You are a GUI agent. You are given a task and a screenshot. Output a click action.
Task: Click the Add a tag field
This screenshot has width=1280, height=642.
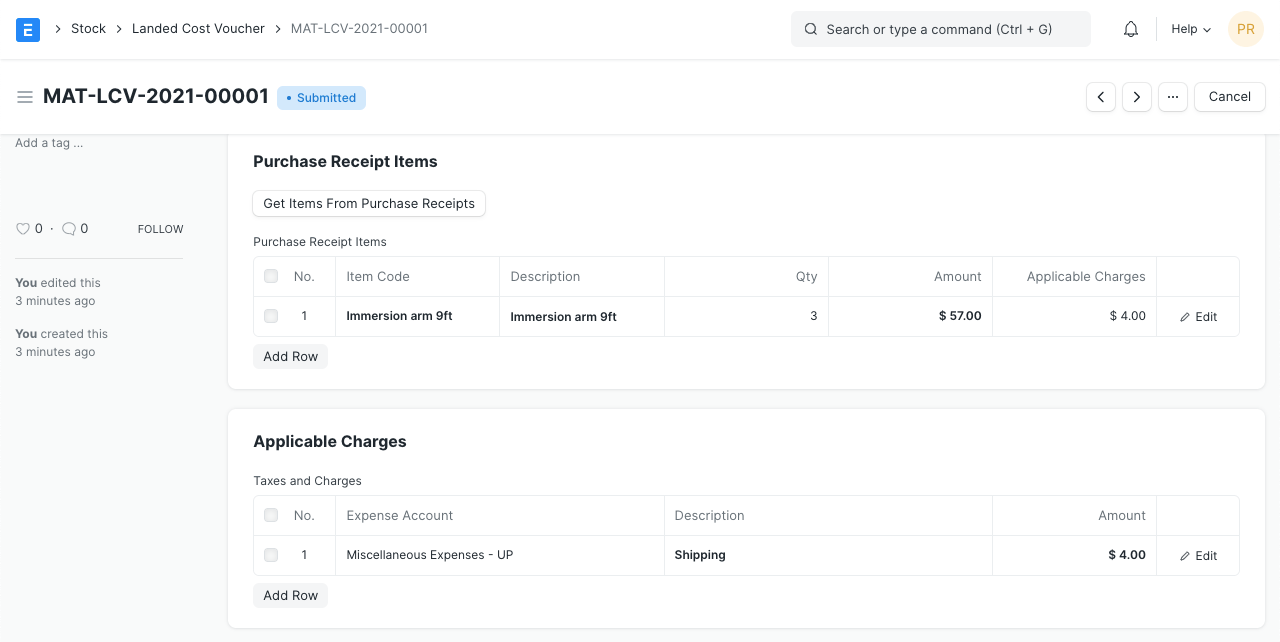point(49,143)
